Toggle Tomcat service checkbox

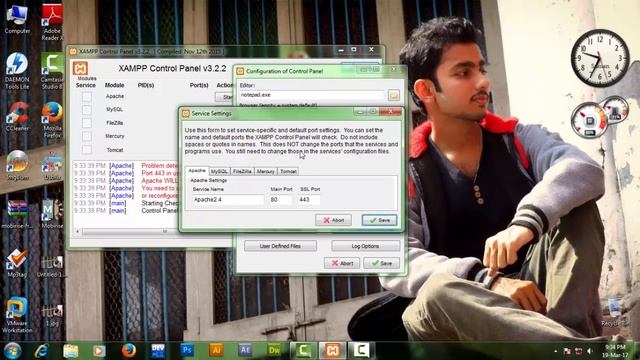[87, 149]
